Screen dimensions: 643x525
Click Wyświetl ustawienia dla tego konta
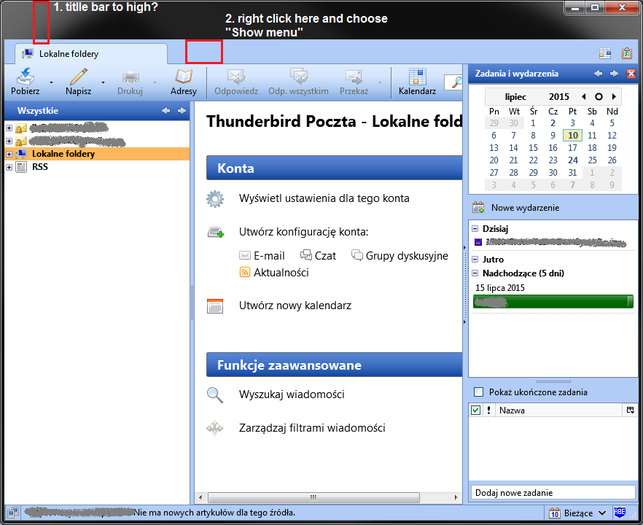coord(324,198)
